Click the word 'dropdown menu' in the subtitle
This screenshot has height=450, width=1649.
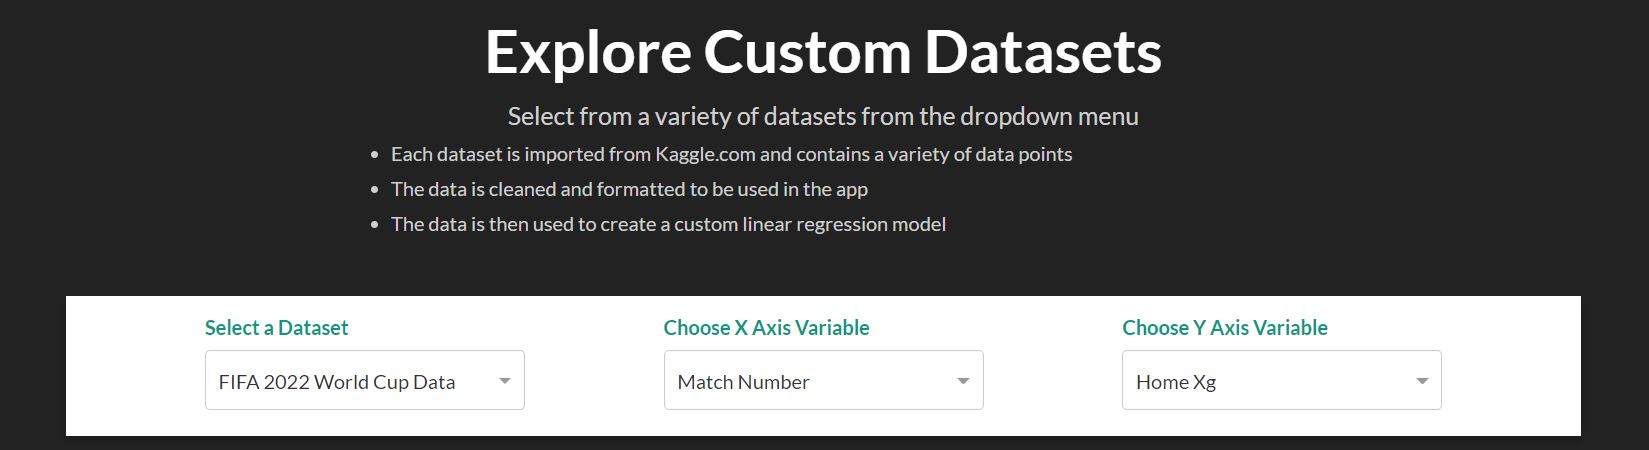tap(1049, 117)
